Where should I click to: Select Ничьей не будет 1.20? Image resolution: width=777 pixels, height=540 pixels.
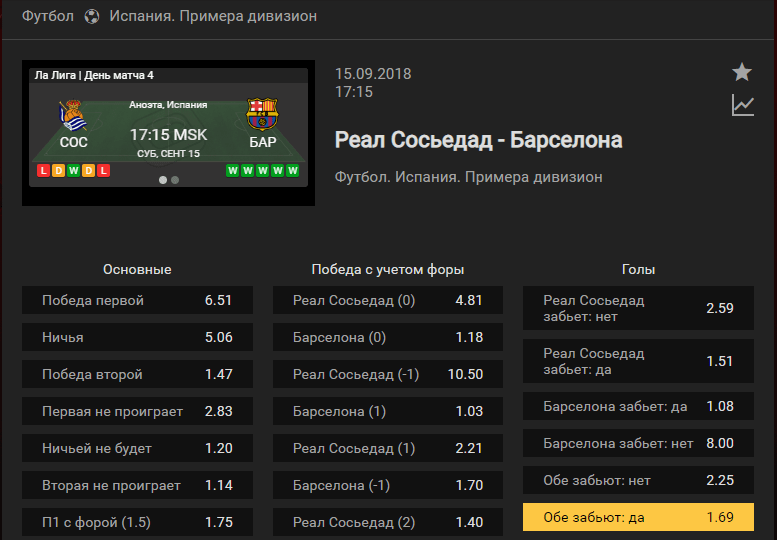pos(137,448)
